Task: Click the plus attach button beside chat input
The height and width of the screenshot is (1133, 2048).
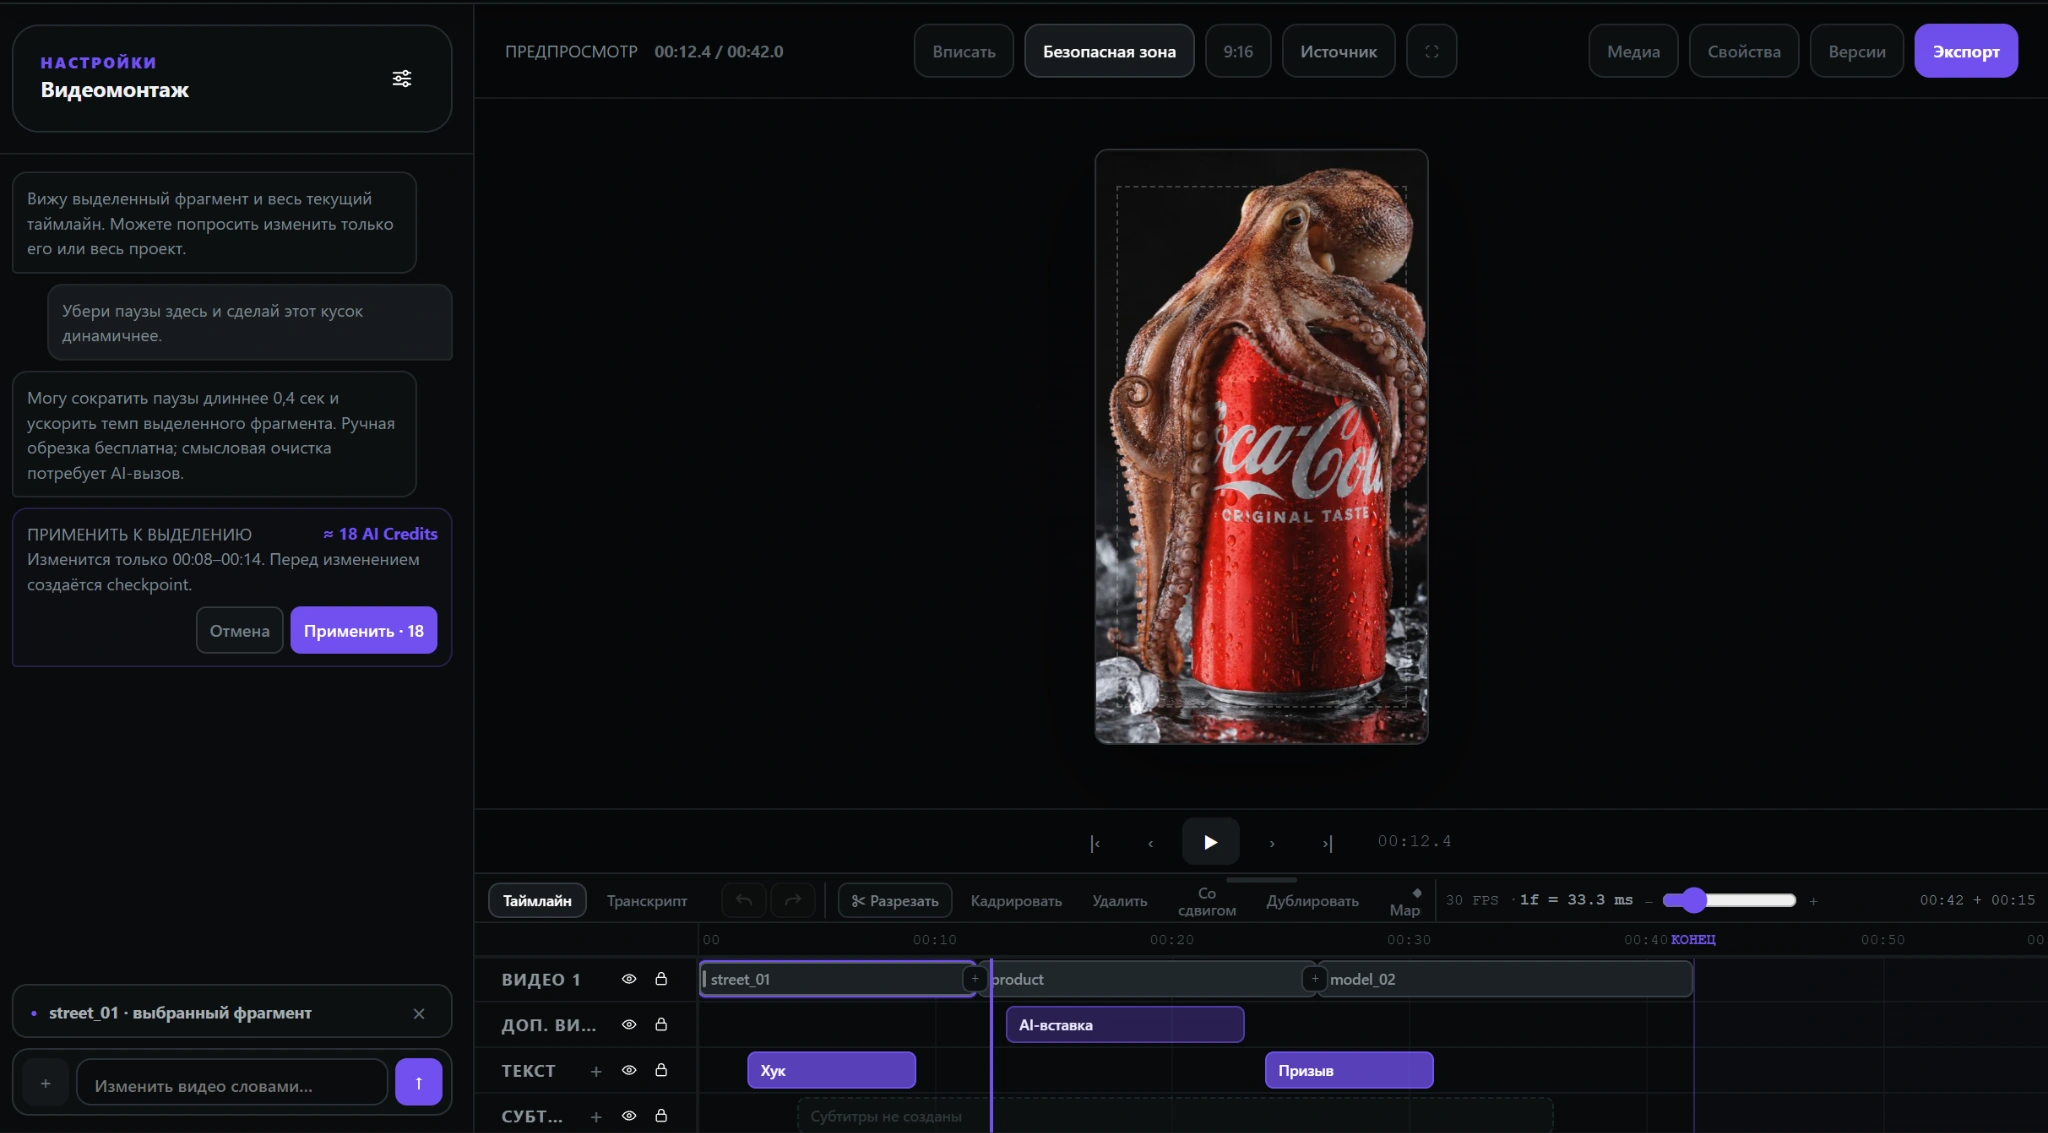Action: (45, 1083)
